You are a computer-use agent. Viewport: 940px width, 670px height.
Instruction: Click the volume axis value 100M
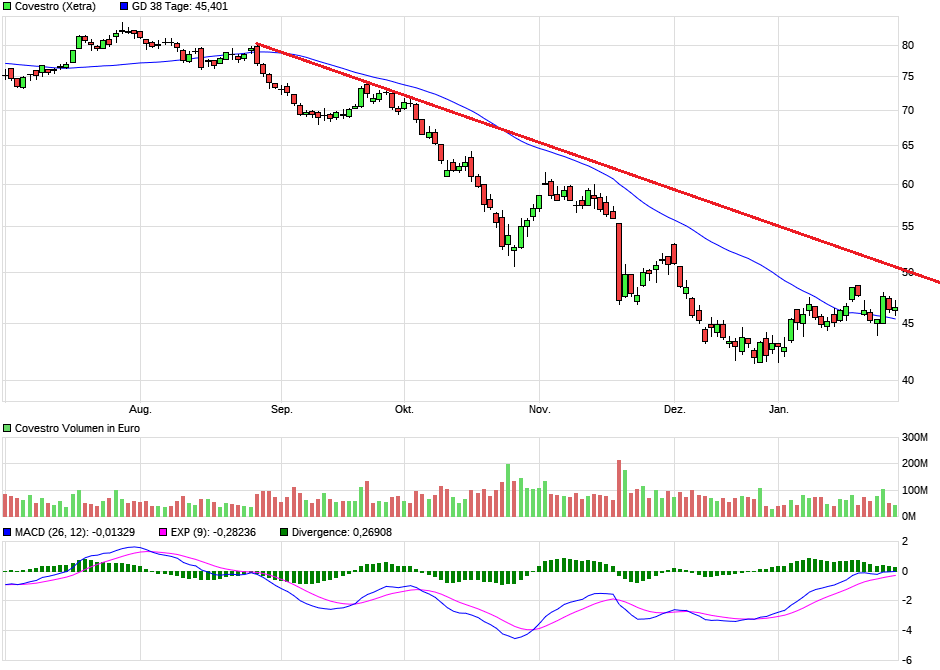pos(915,490)
